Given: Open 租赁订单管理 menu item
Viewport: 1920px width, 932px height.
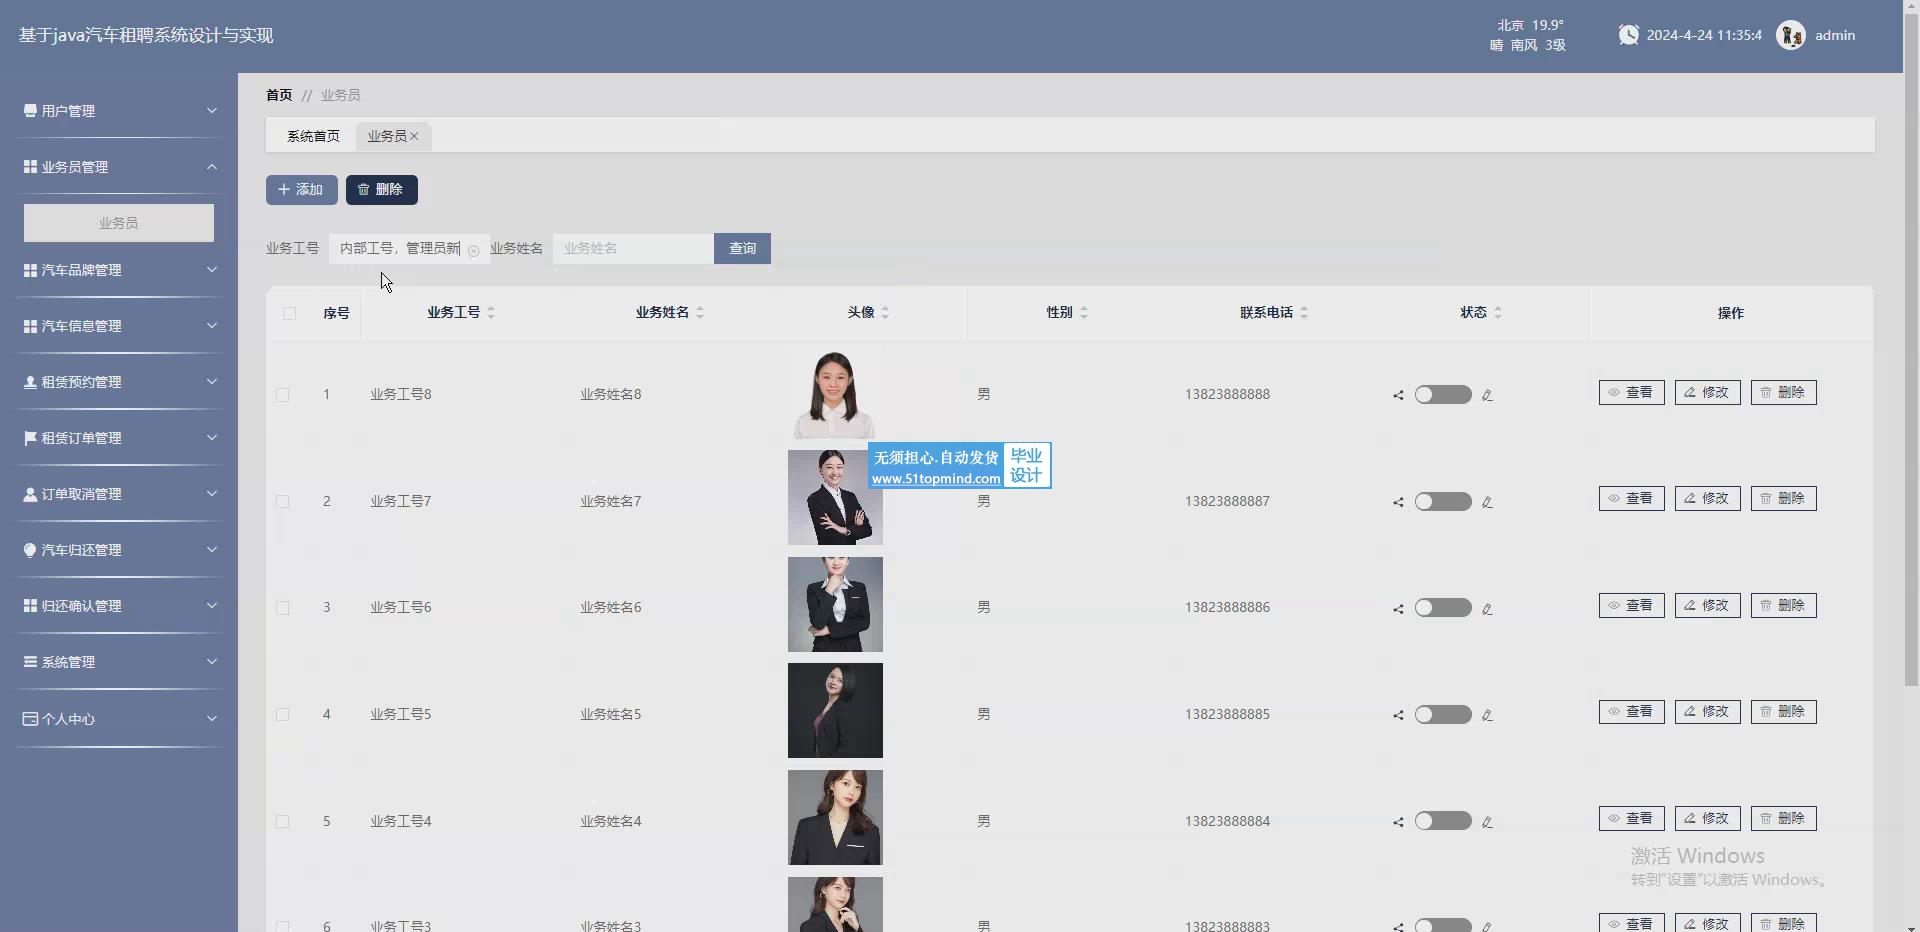Looking at the screenshot, I should (x=119, y=438).
